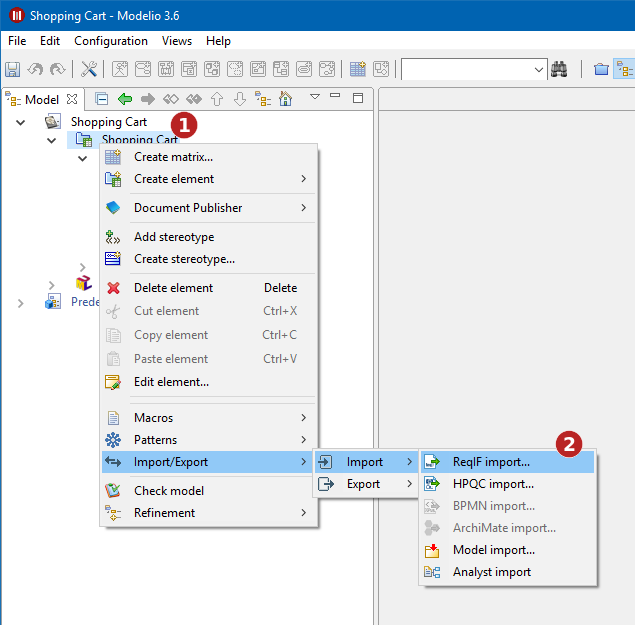Open the Model panel view menu triangle

point(315,97)
